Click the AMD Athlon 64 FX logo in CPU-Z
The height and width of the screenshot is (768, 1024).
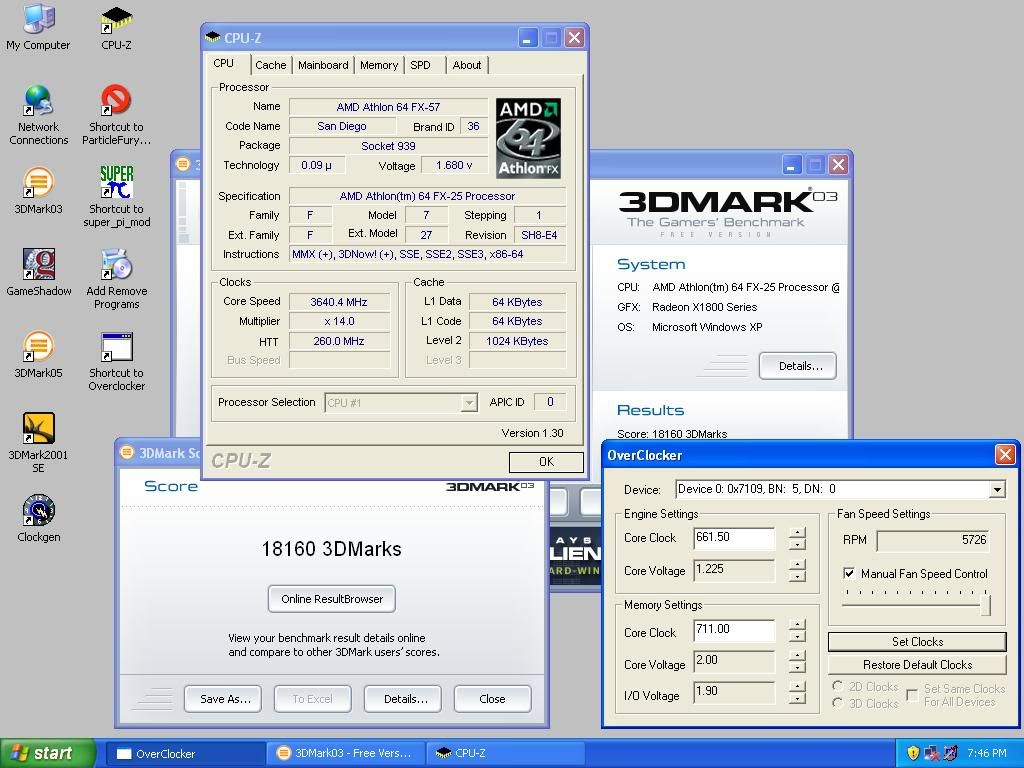[528, 138]
